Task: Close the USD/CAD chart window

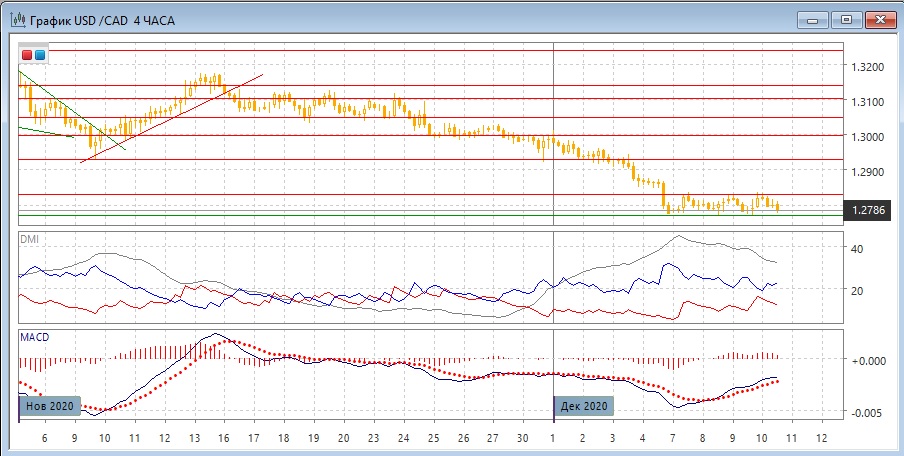Action: [880, 19]
